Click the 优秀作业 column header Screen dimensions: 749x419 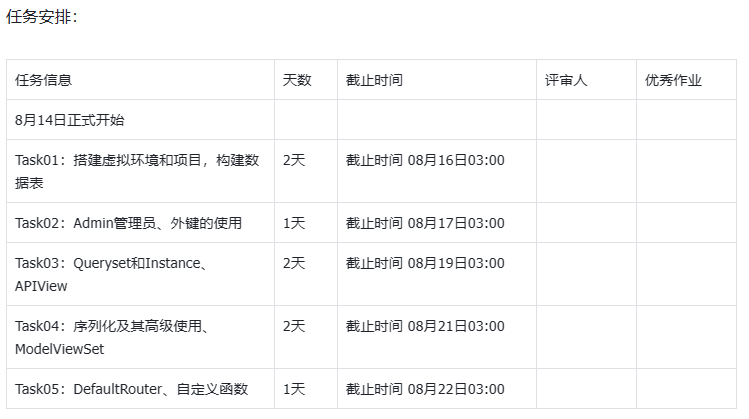pyautogui.click(x=674, y=80)
